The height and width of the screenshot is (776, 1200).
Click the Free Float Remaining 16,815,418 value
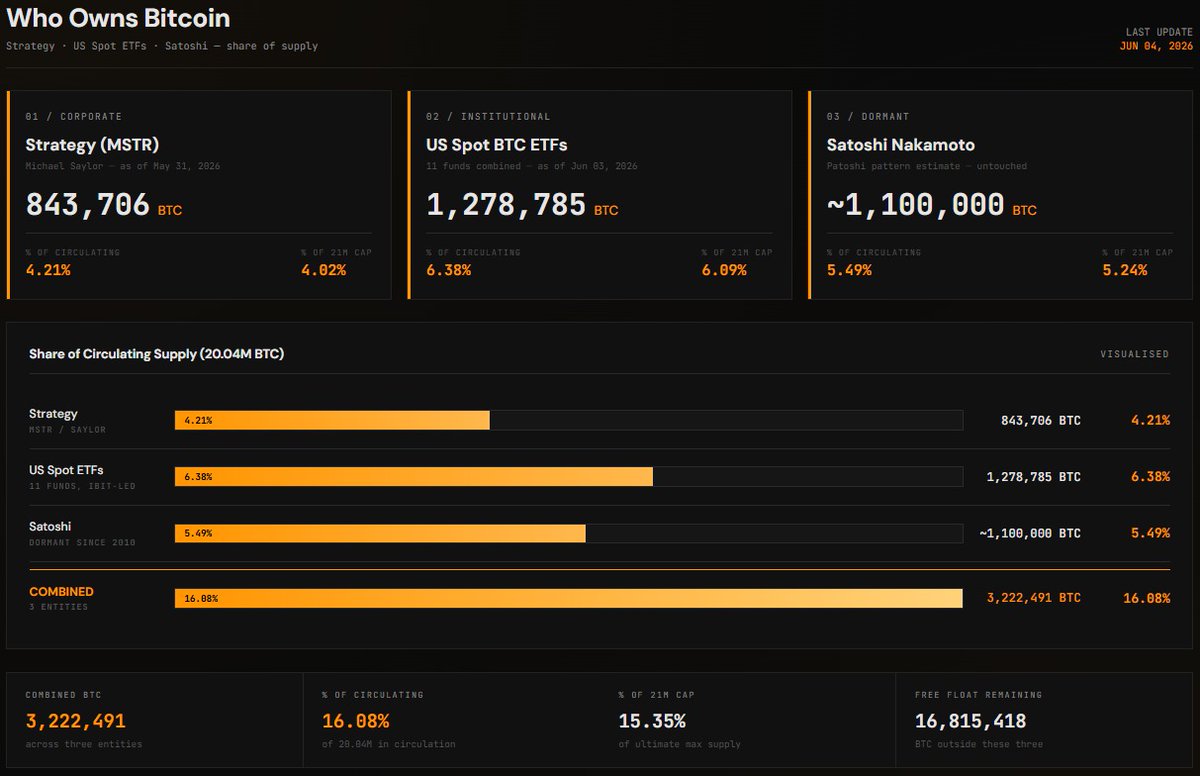pyautogui.click(x=970, y=721)
